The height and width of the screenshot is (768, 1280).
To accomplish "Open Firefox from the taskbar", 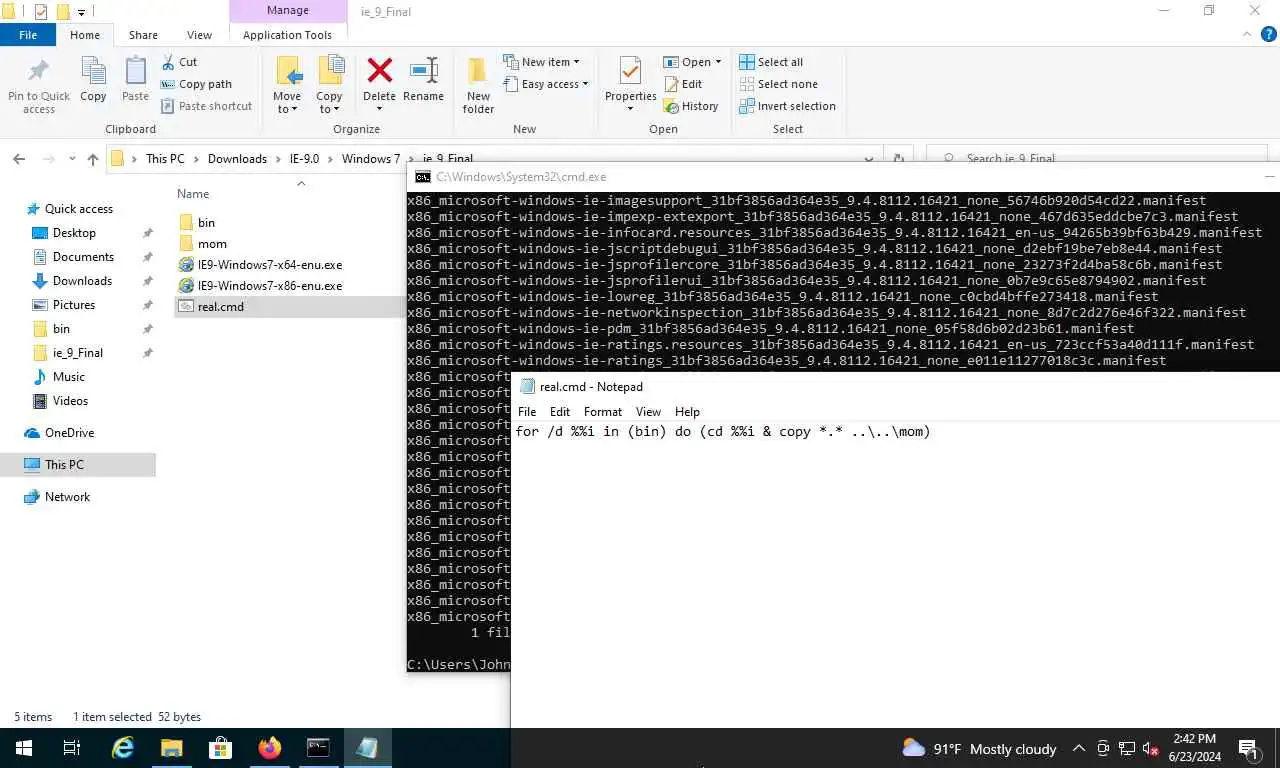I will 269,748.
